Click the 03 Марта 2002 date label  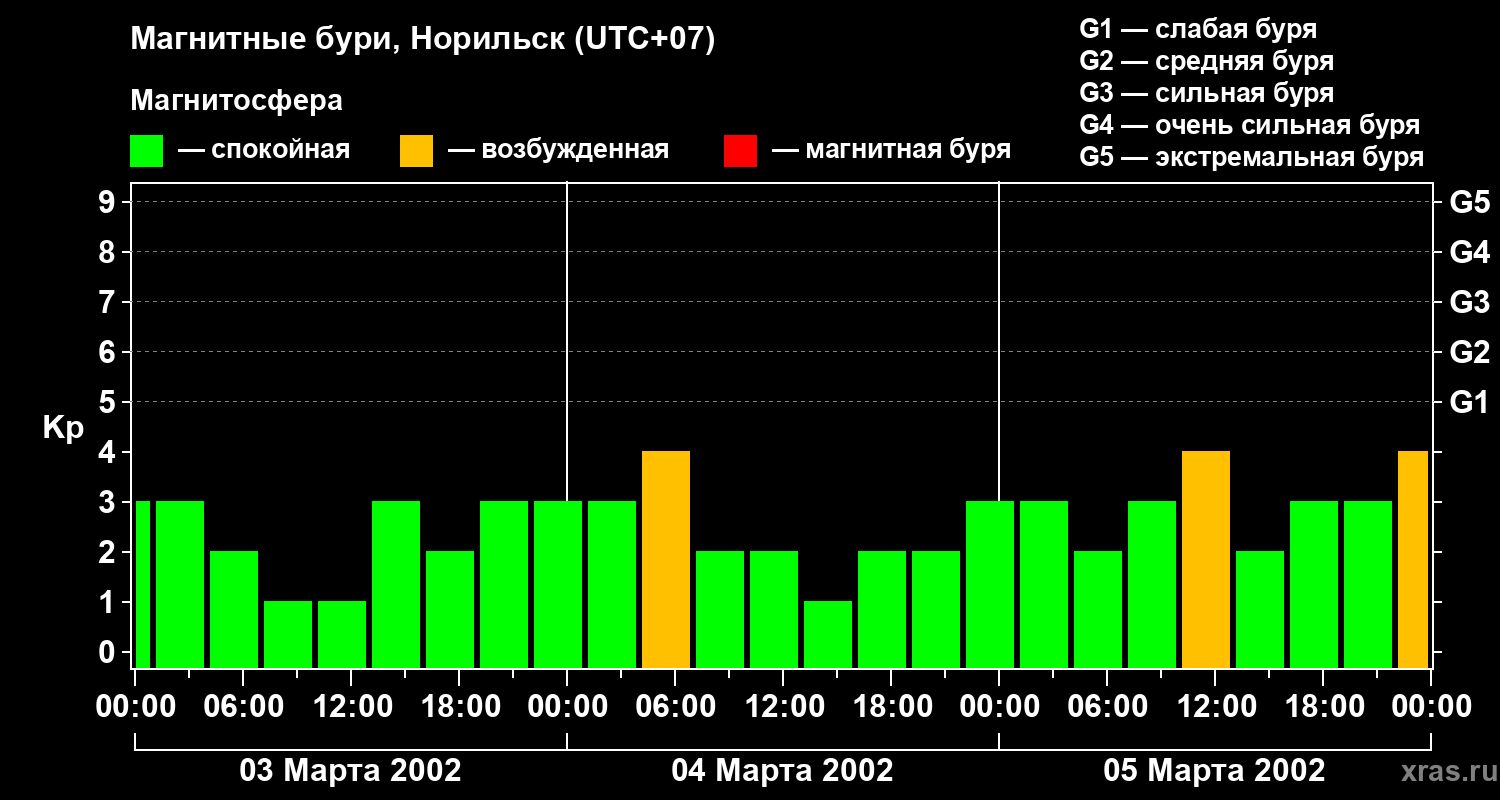(x=350, y=771)
